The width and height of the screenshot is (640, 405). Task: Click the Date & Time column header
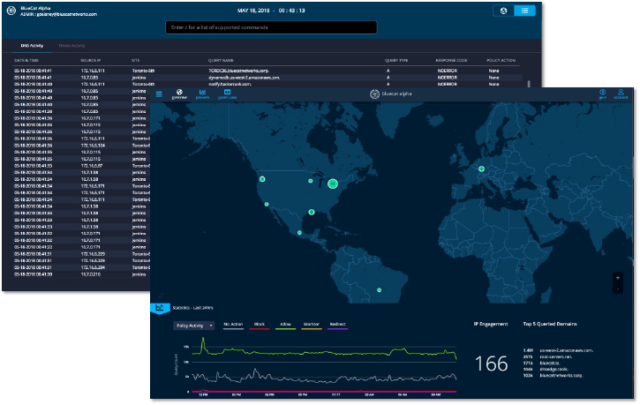point(27,61)
